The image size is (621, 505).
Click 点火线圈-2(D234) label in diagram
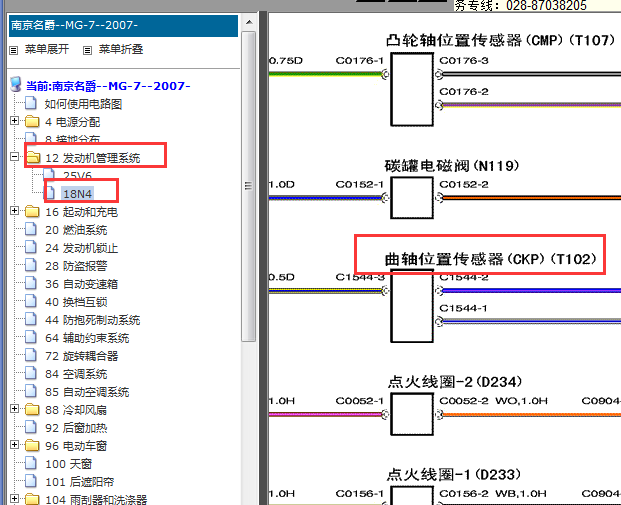tap(455, 382)
